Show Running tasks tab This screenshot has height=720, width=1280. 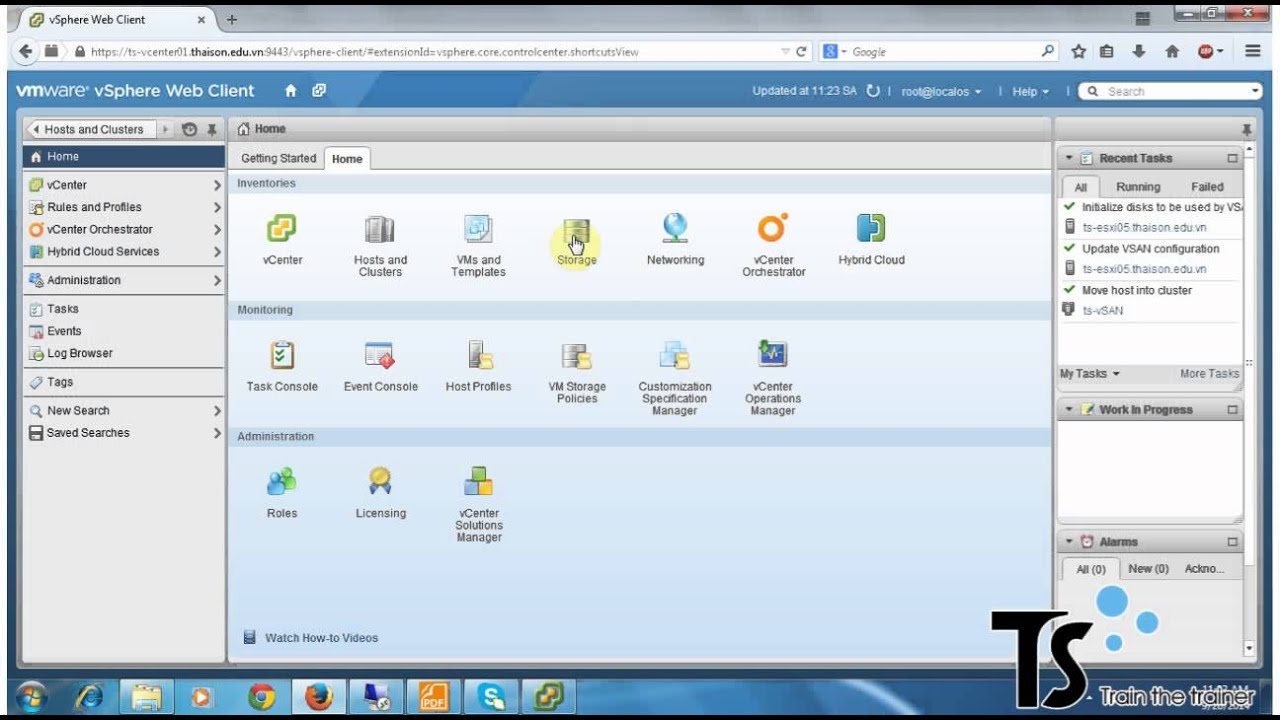(1138, 187)
